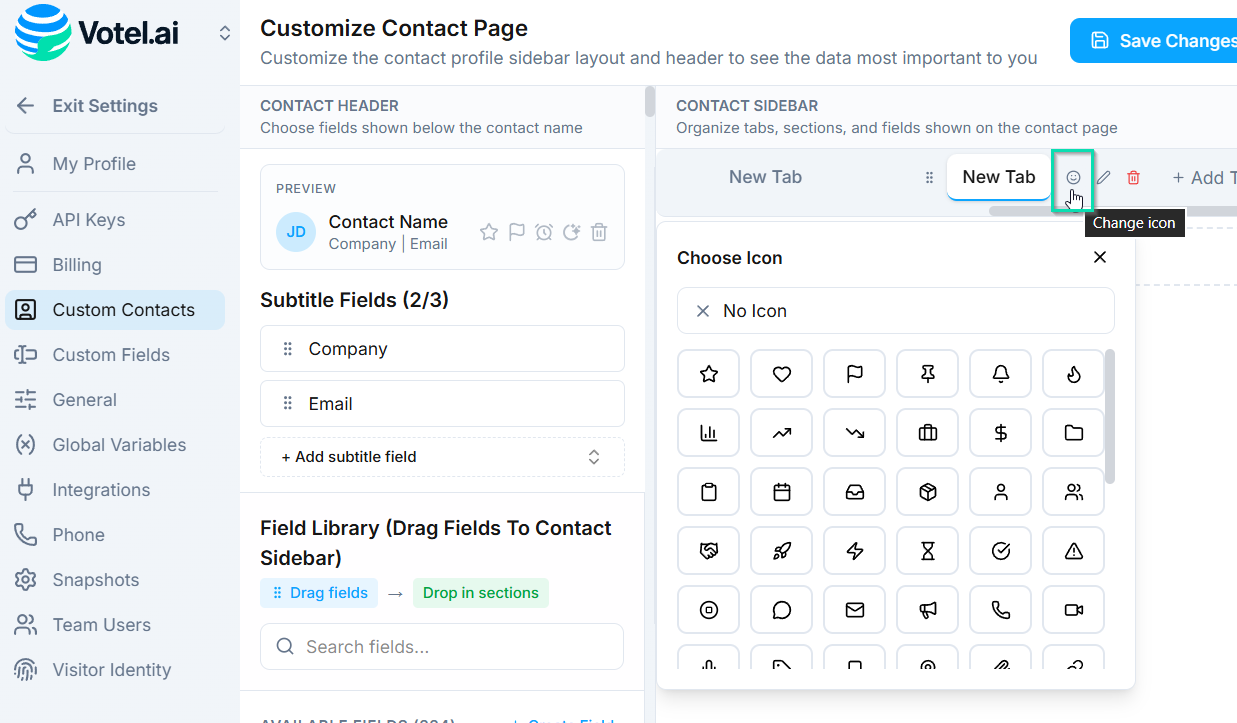Screen dimensions: 1237x723
Task: Click the trash icon to delete New Tab
Action: (1133, 177)
